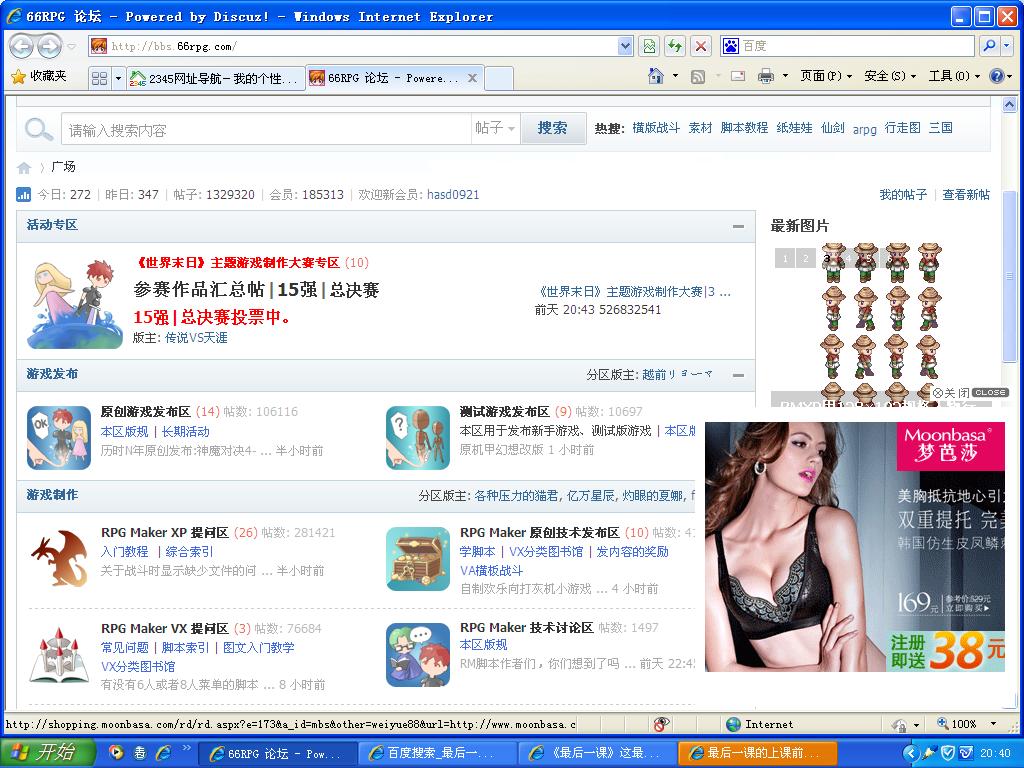Click the Windows quick-launch IE icon
The height and width of the screenshot is (768, 1024).
(164, 752)
